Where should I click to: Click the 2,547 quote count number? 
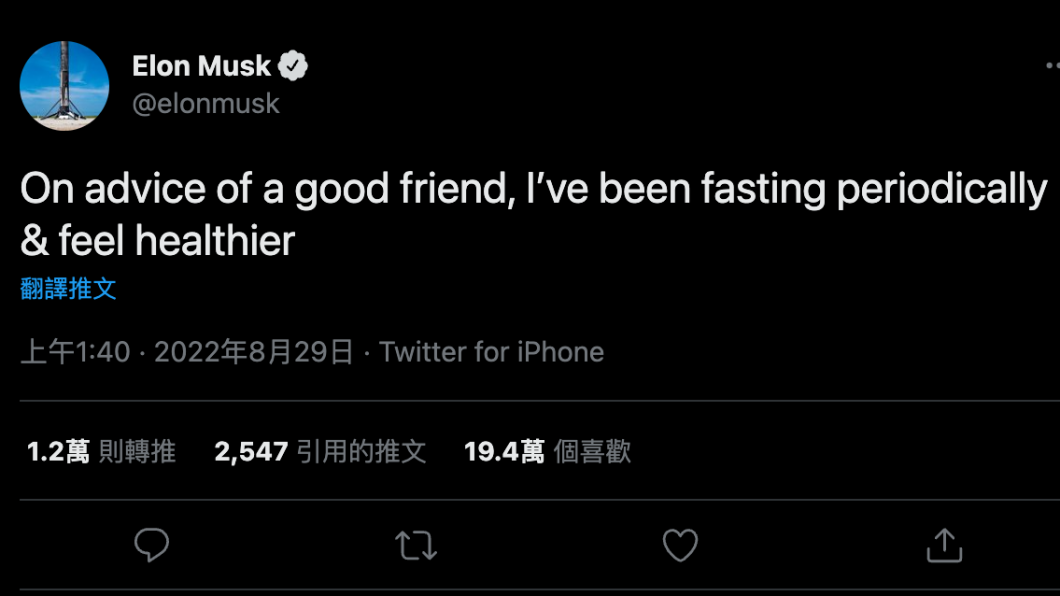click(251, 451)
